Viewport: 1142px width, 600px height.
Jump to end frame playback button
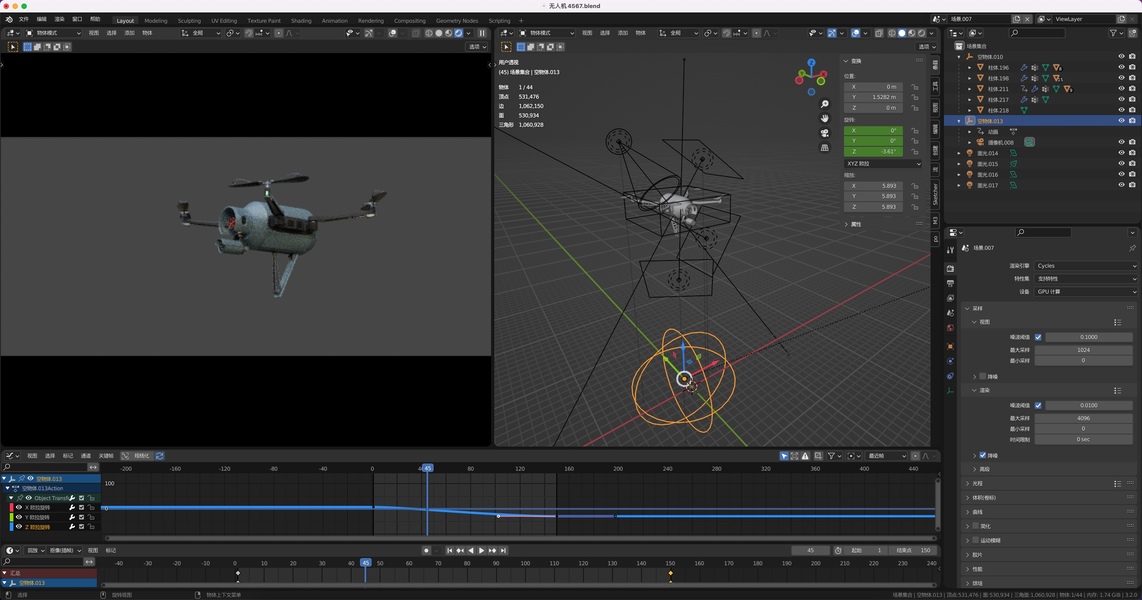tap(503, 550)
